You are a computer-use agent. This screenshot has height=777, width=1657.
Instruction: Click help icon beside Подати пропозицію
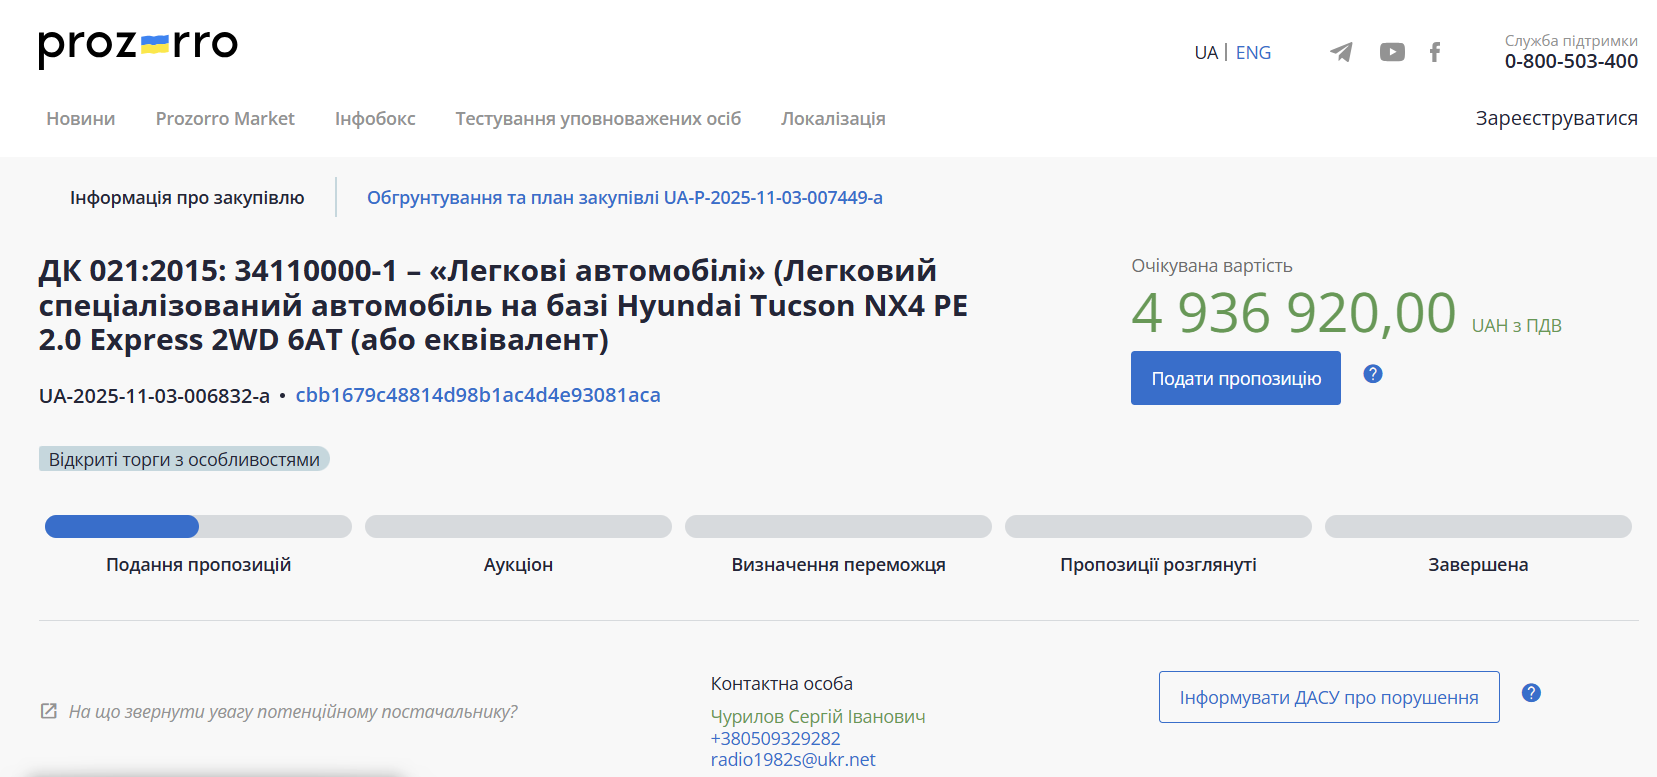(x=1373, y=374)
